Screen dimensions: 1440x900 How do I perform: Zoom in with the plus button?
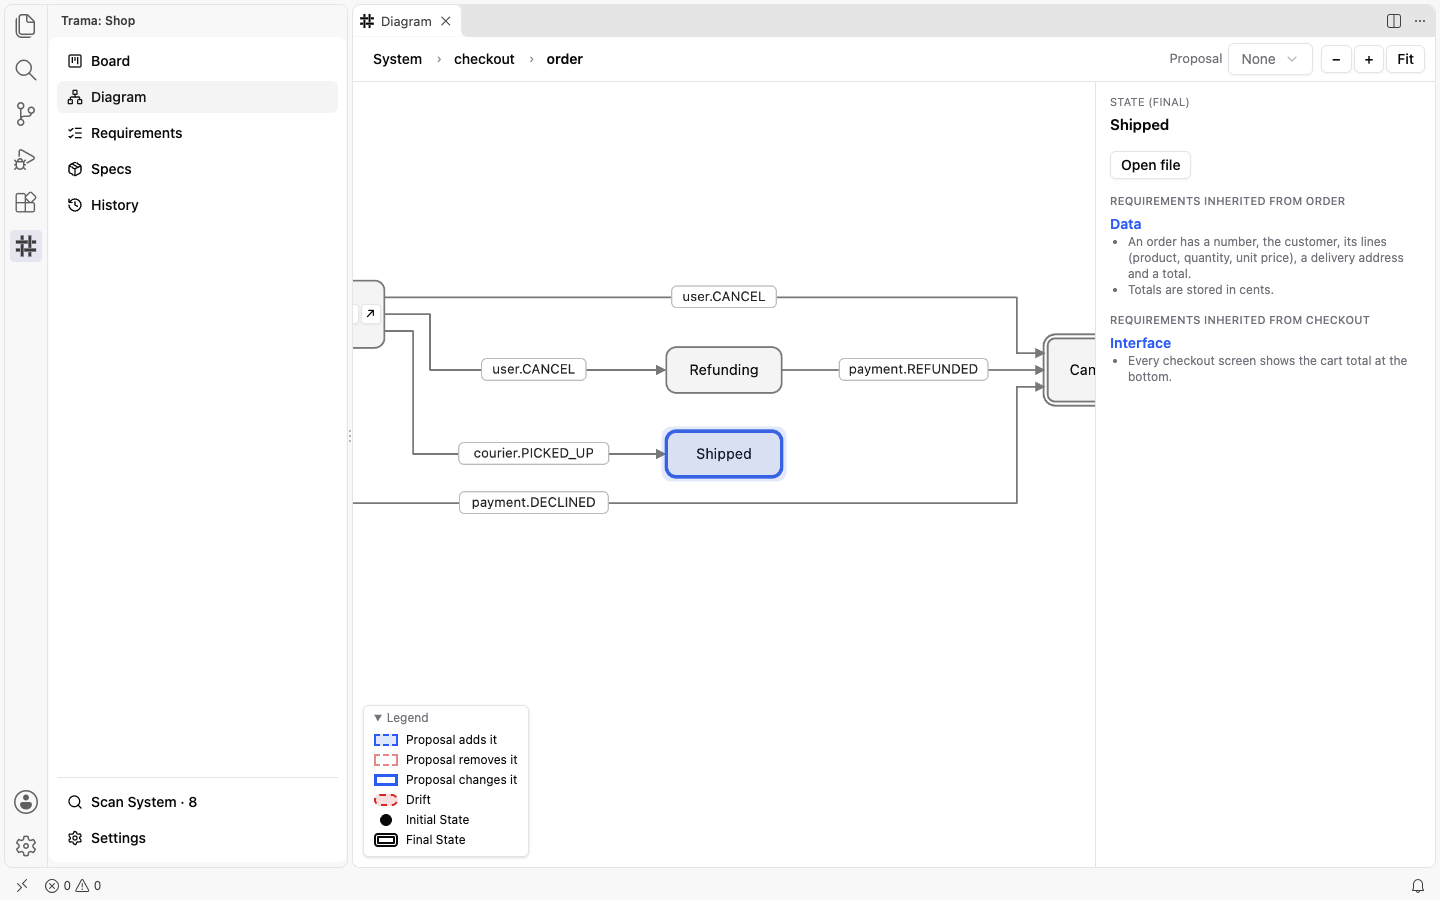[x=1369, y=59]
